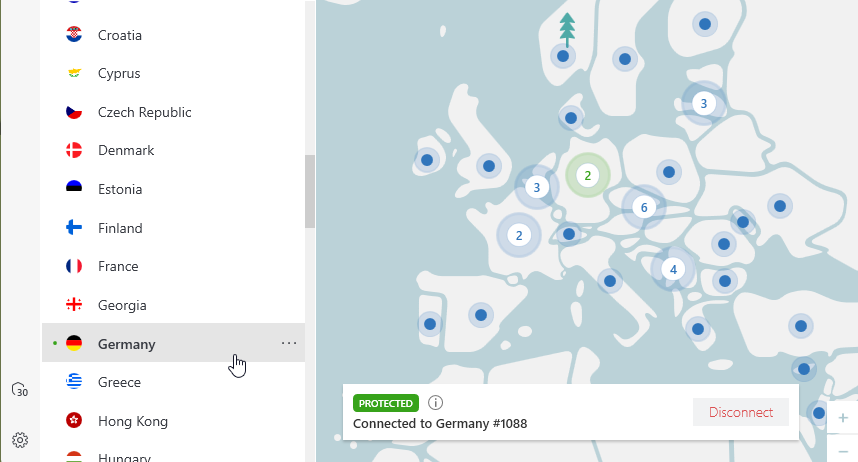Open Germany's three-dot options menu

[289, 344]
